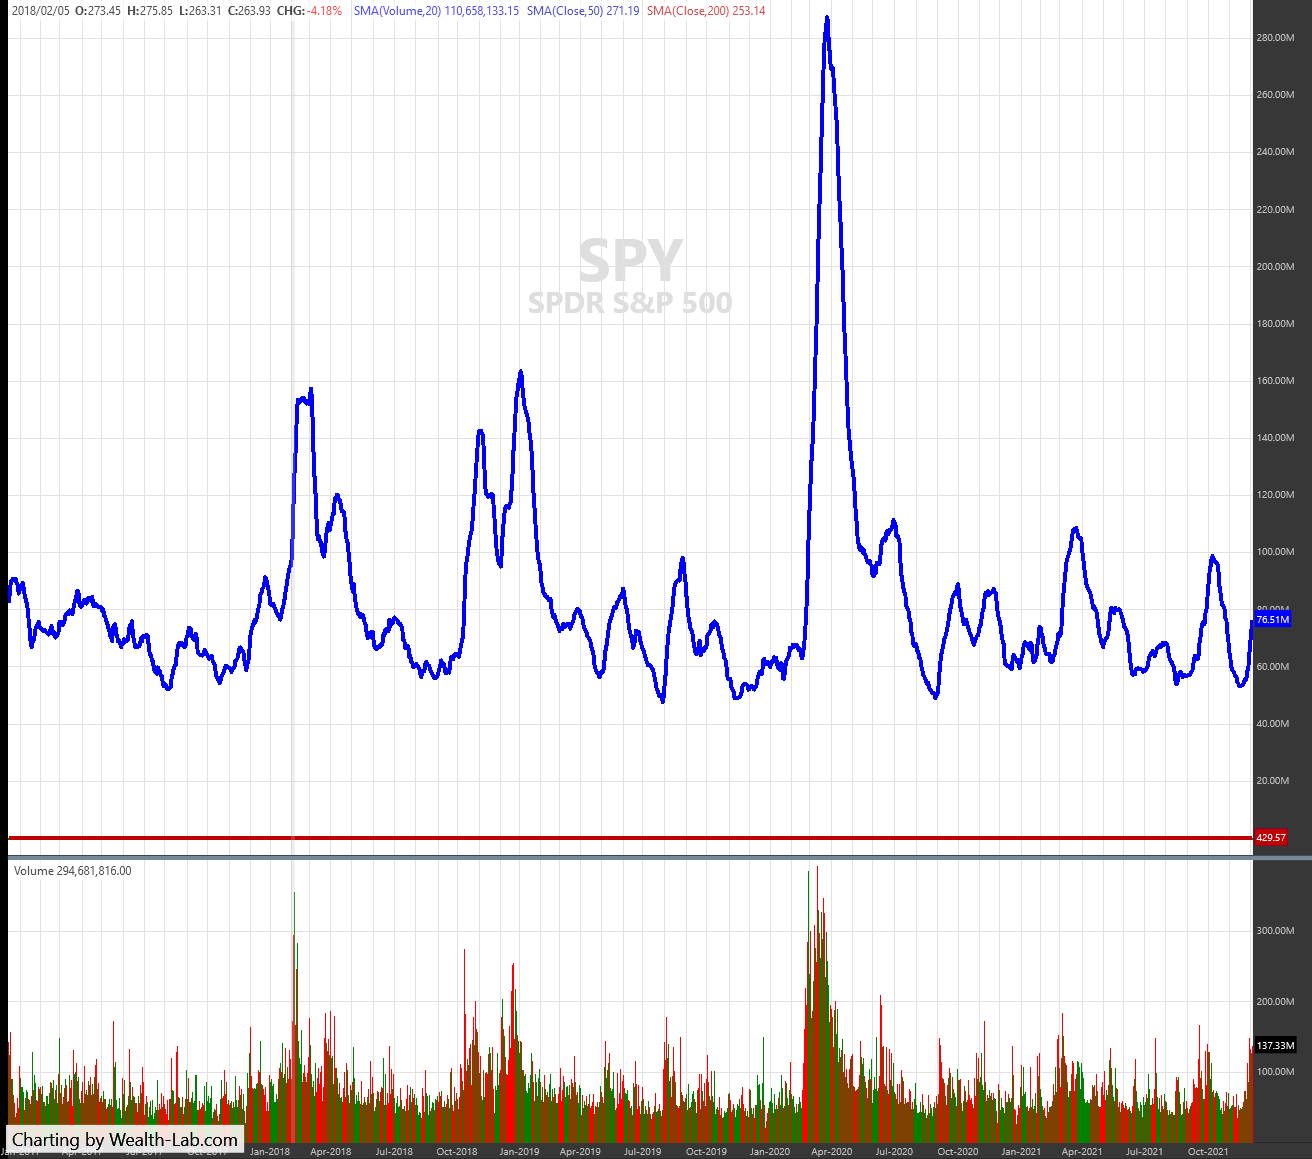1312x1159 pixels.
Task: Click the "Oct-2018" date axis label
Action: 457,1152
